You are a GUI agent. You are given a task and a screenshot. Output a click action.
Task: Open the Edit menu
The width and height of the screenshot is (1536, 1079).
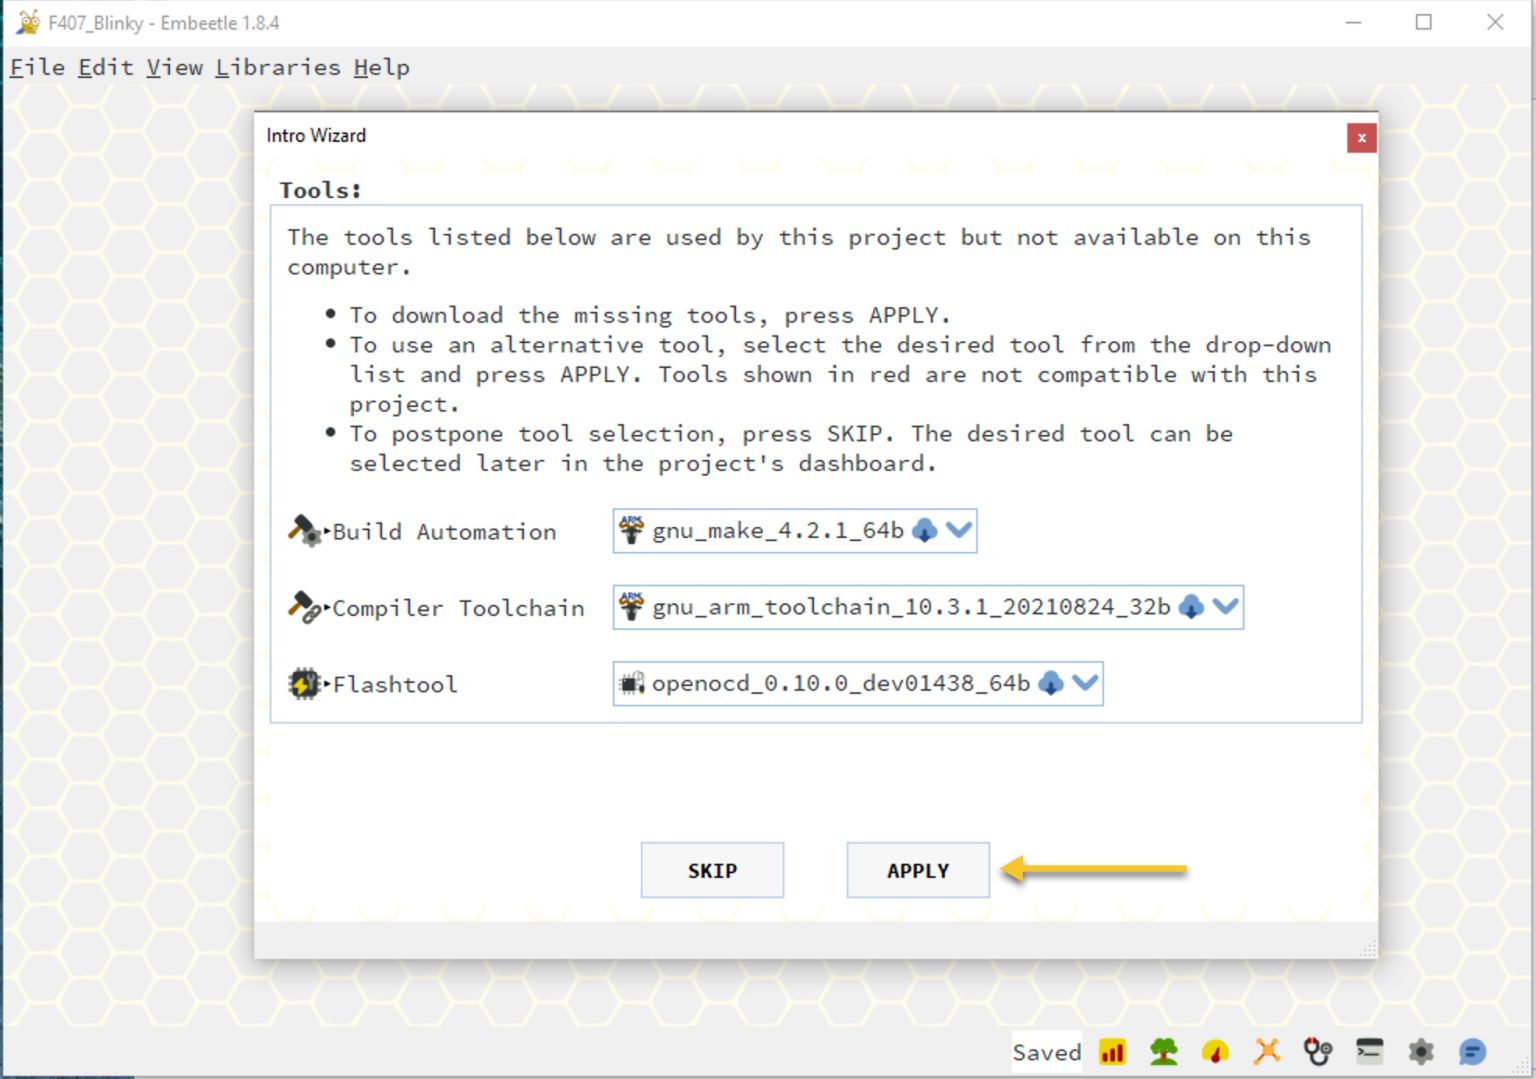point(104,67)
